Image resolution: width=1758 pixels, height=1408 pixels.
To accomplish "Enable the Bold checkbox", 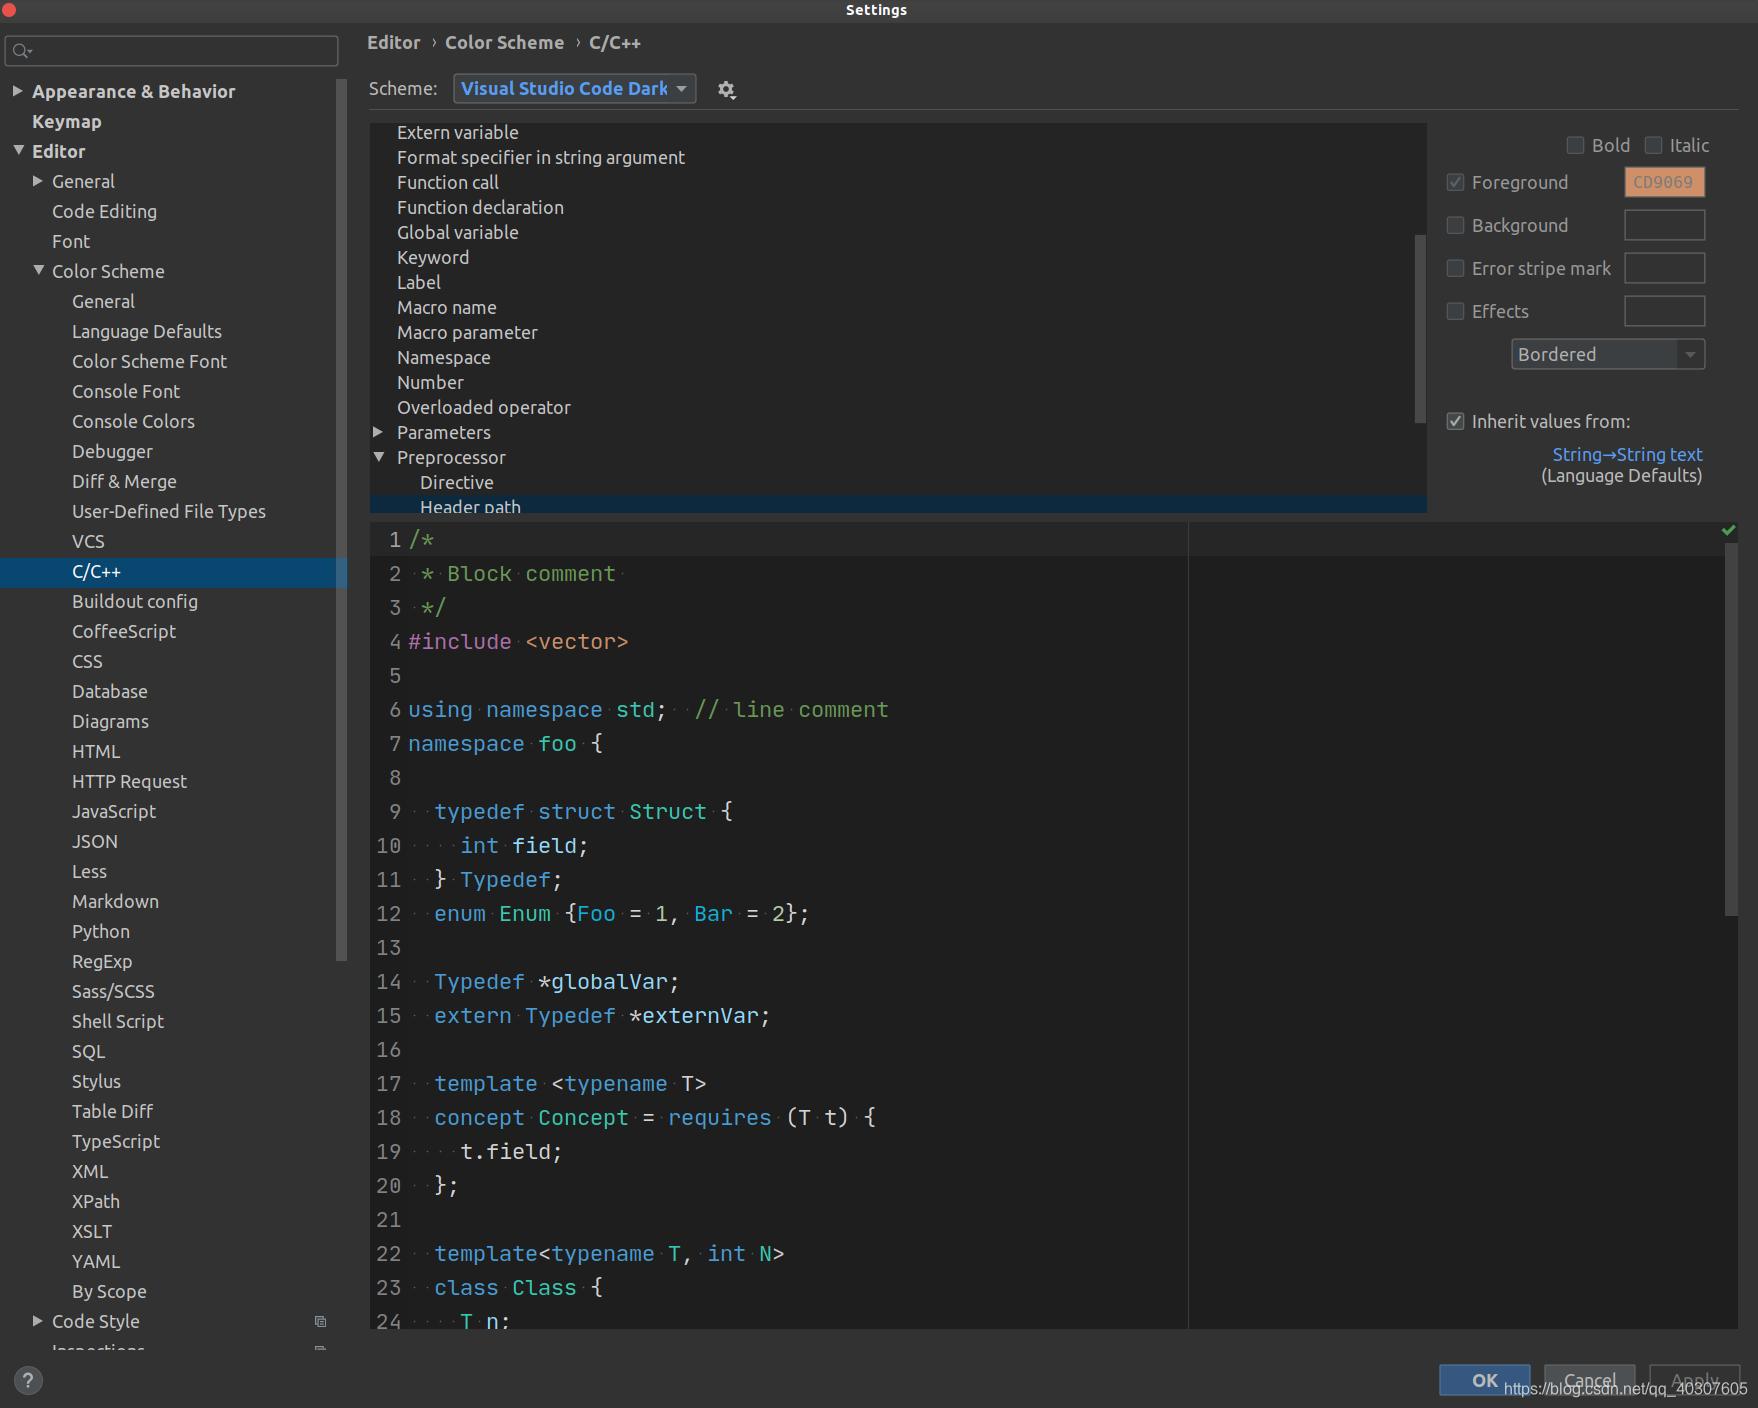I will coord(1575,145).
